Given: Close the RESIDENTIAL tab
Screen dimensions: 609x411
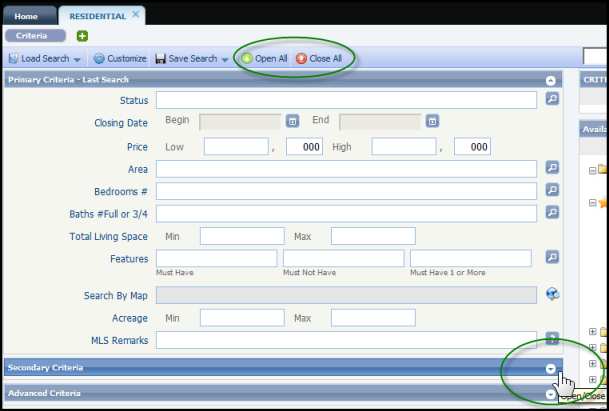Looking at the screenshot, I should click(x=136, y=14).
